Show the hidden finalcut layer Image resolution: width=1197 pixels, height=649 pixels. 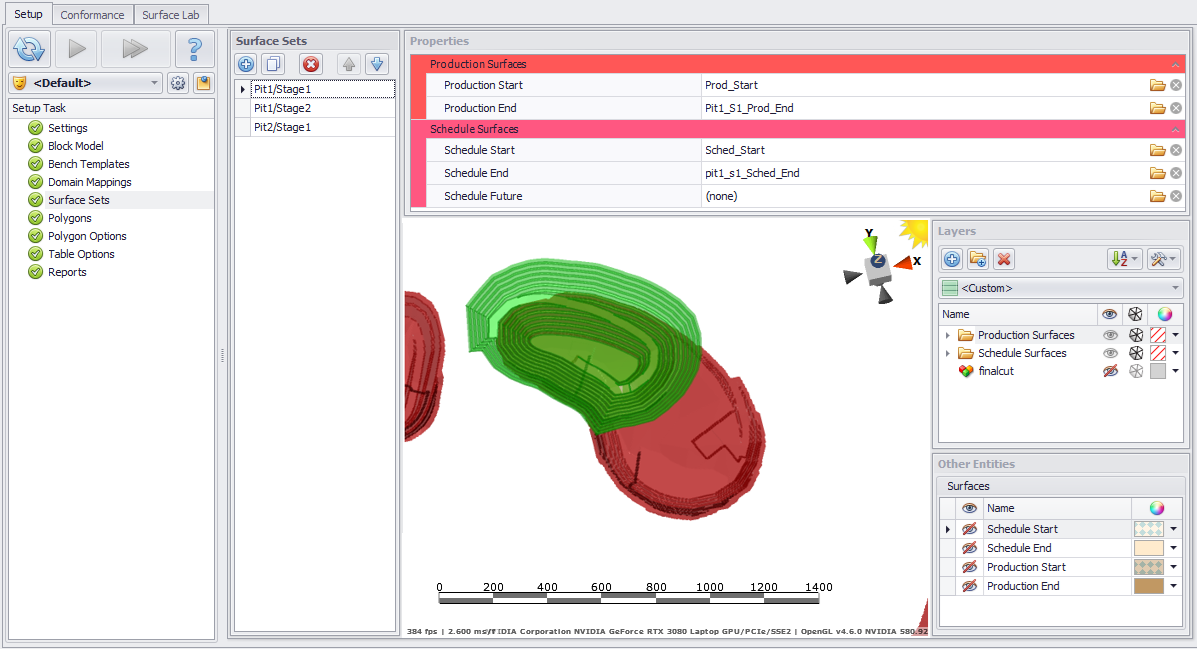tap(1110, 371)
